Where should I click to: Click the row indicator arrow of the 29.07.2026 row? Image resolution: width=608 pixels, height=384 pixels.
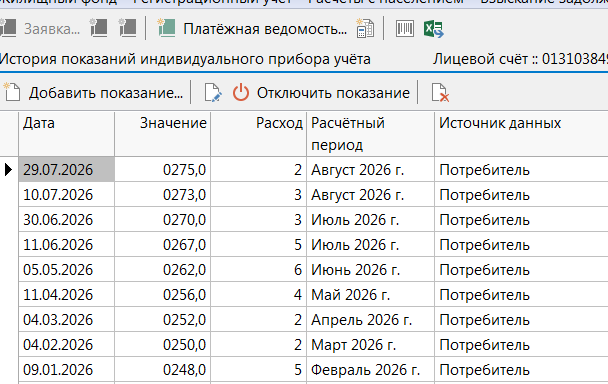[9, 170]
